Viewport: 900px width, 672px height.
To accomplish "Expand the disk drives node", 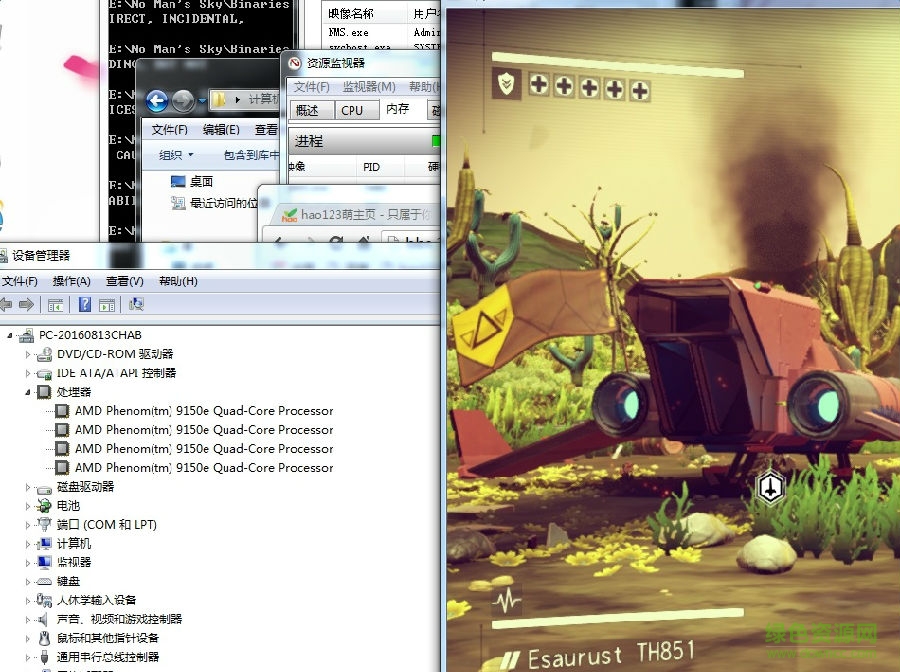I will coord(28,487).
